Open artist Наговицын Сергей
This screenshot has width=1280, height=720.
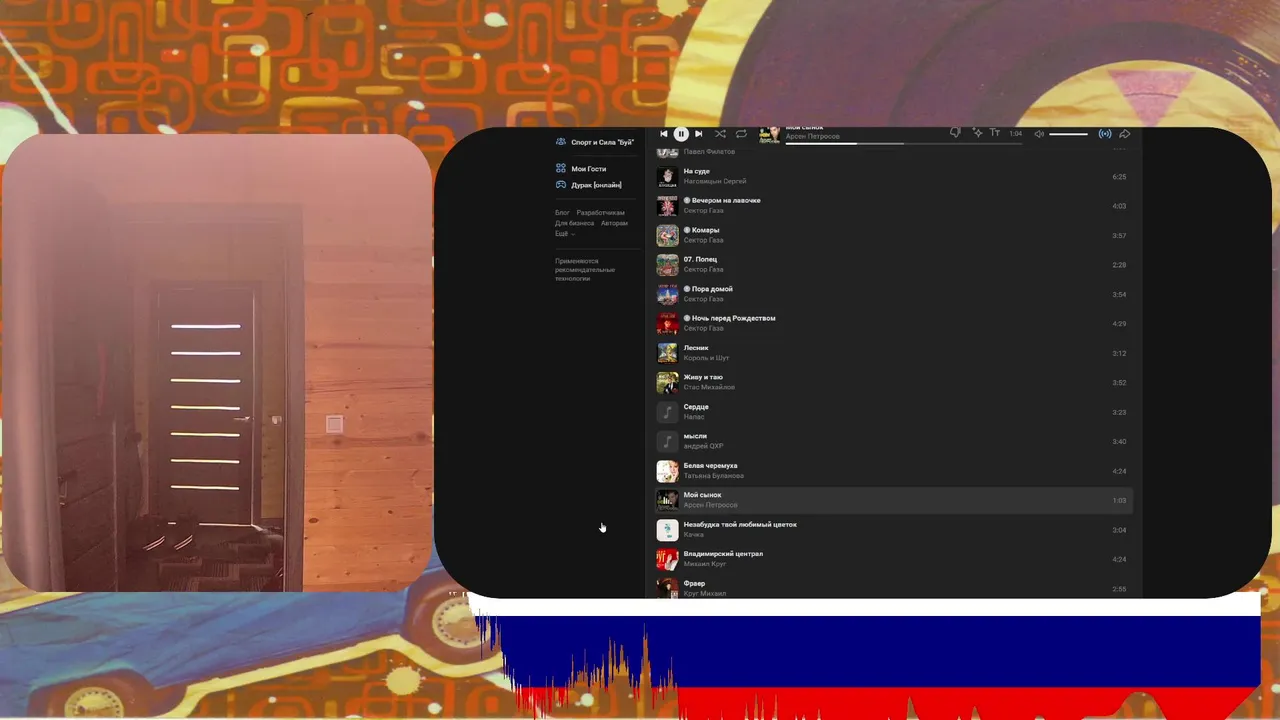click(715, 181)
